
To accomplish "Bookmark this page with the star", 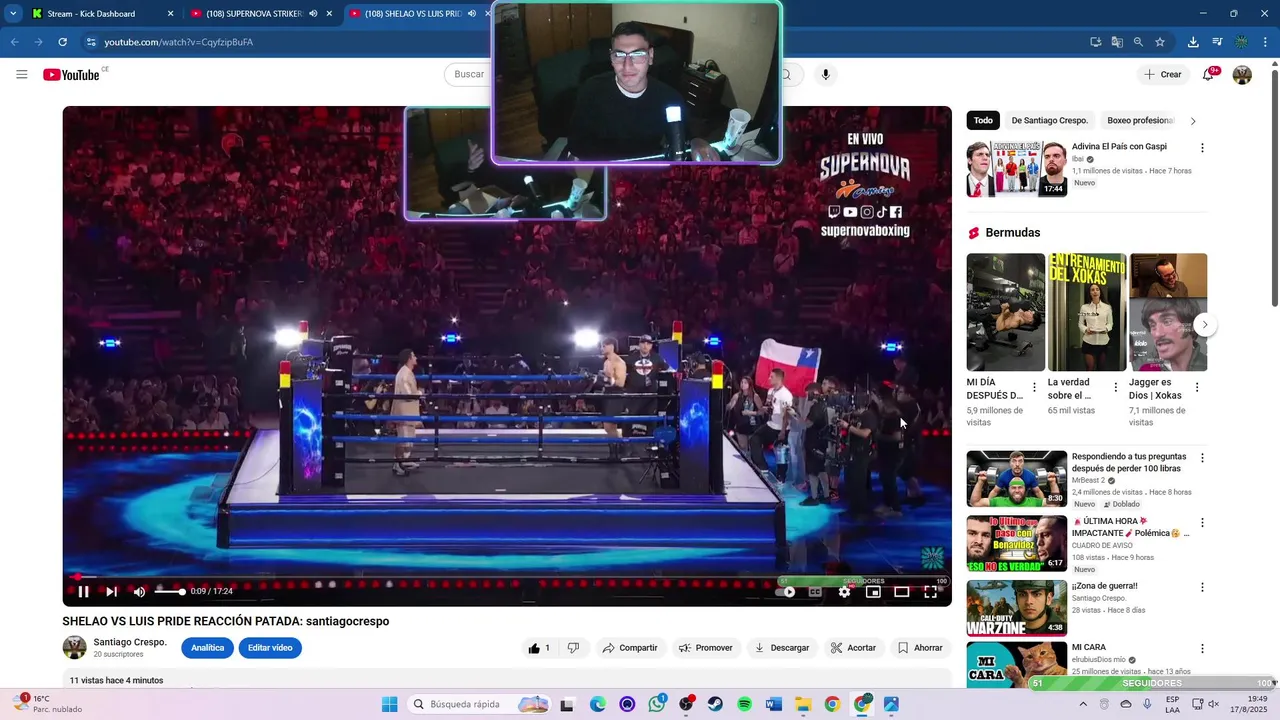I will (1160, 42).
